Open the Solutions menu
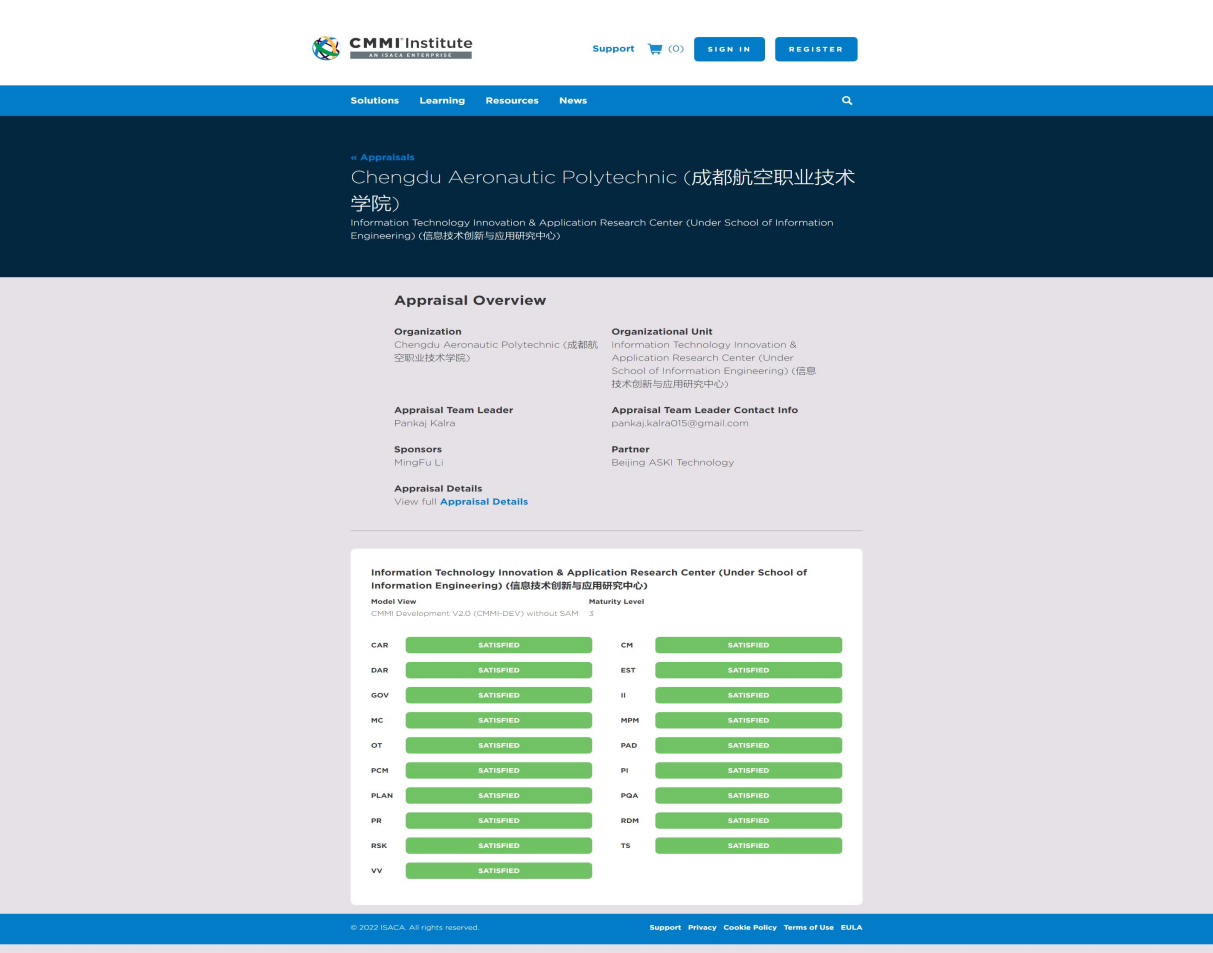 [375, 101]
